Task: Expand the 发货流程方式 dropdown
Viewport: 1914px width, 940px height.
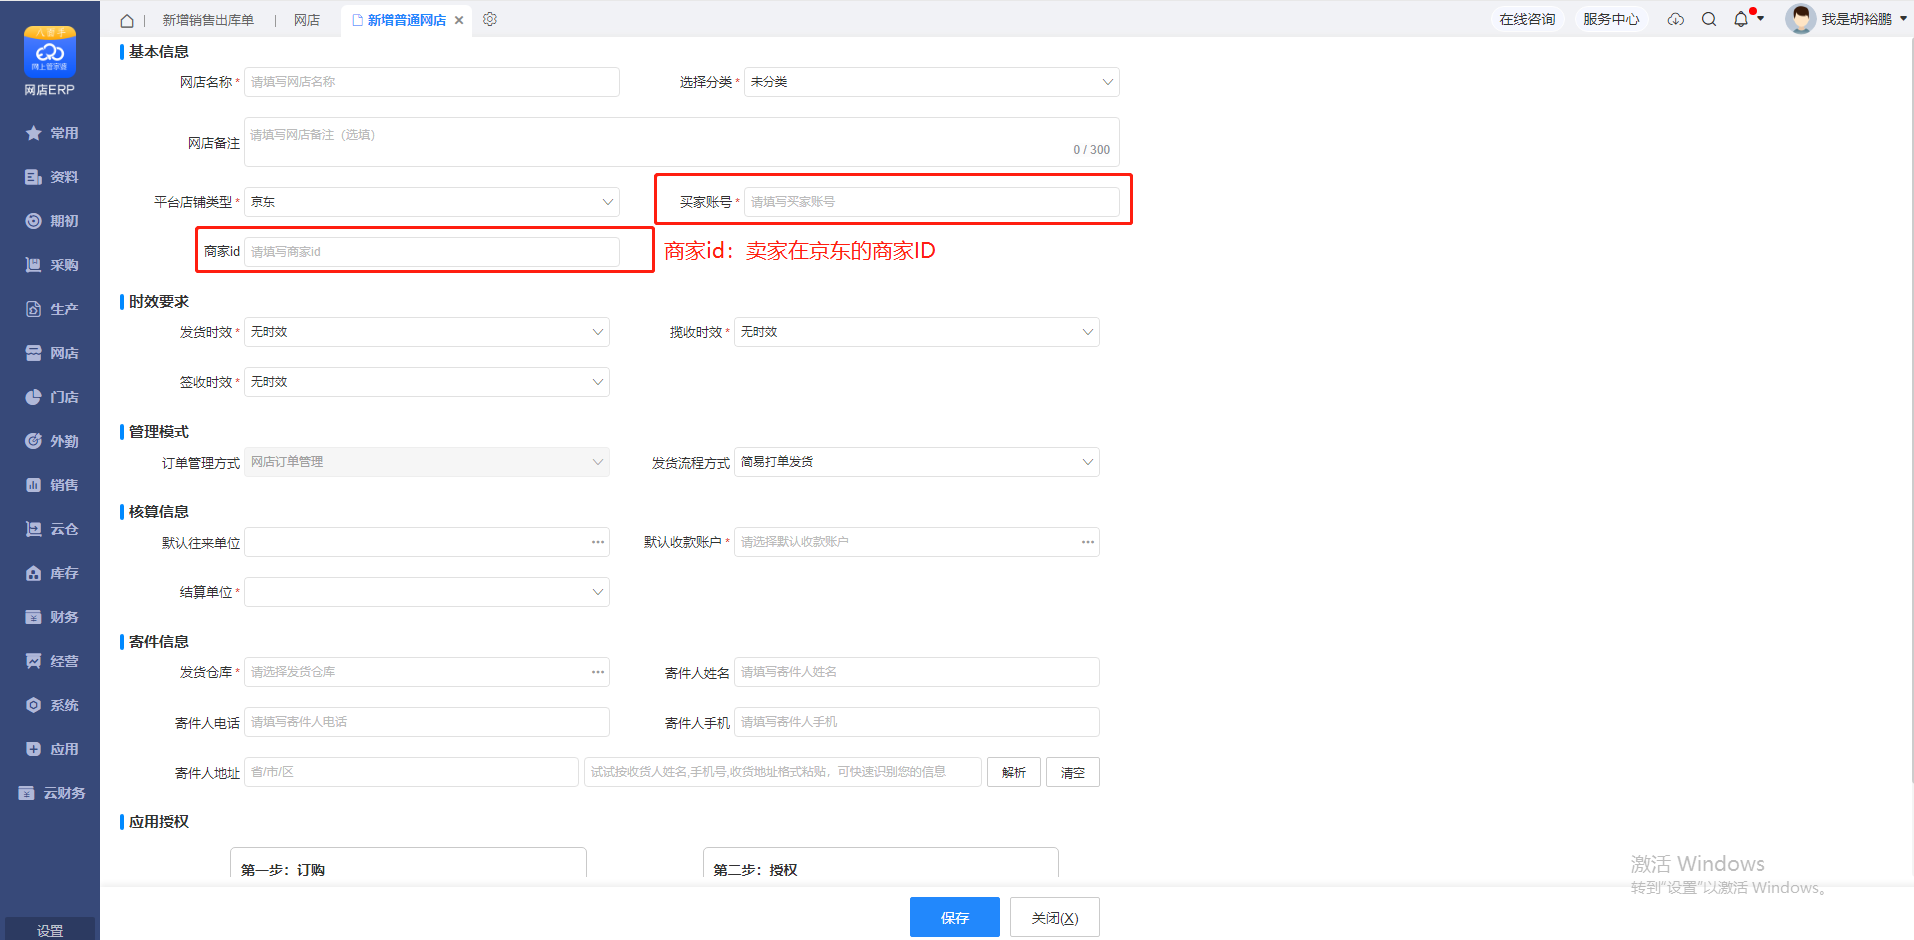Action: click(917, 462)
